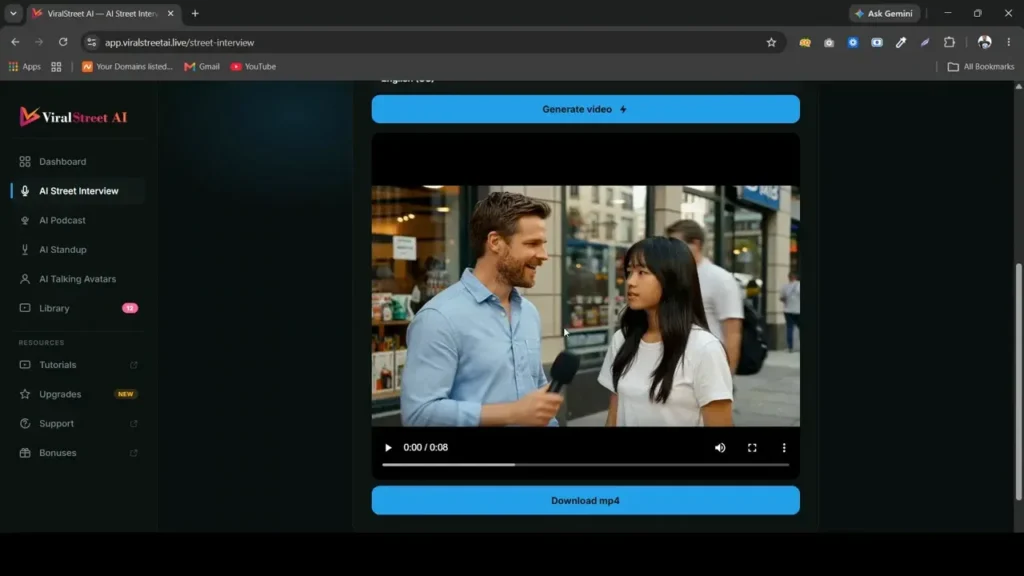Click the eyedropper extension icon

pos(901,42)
